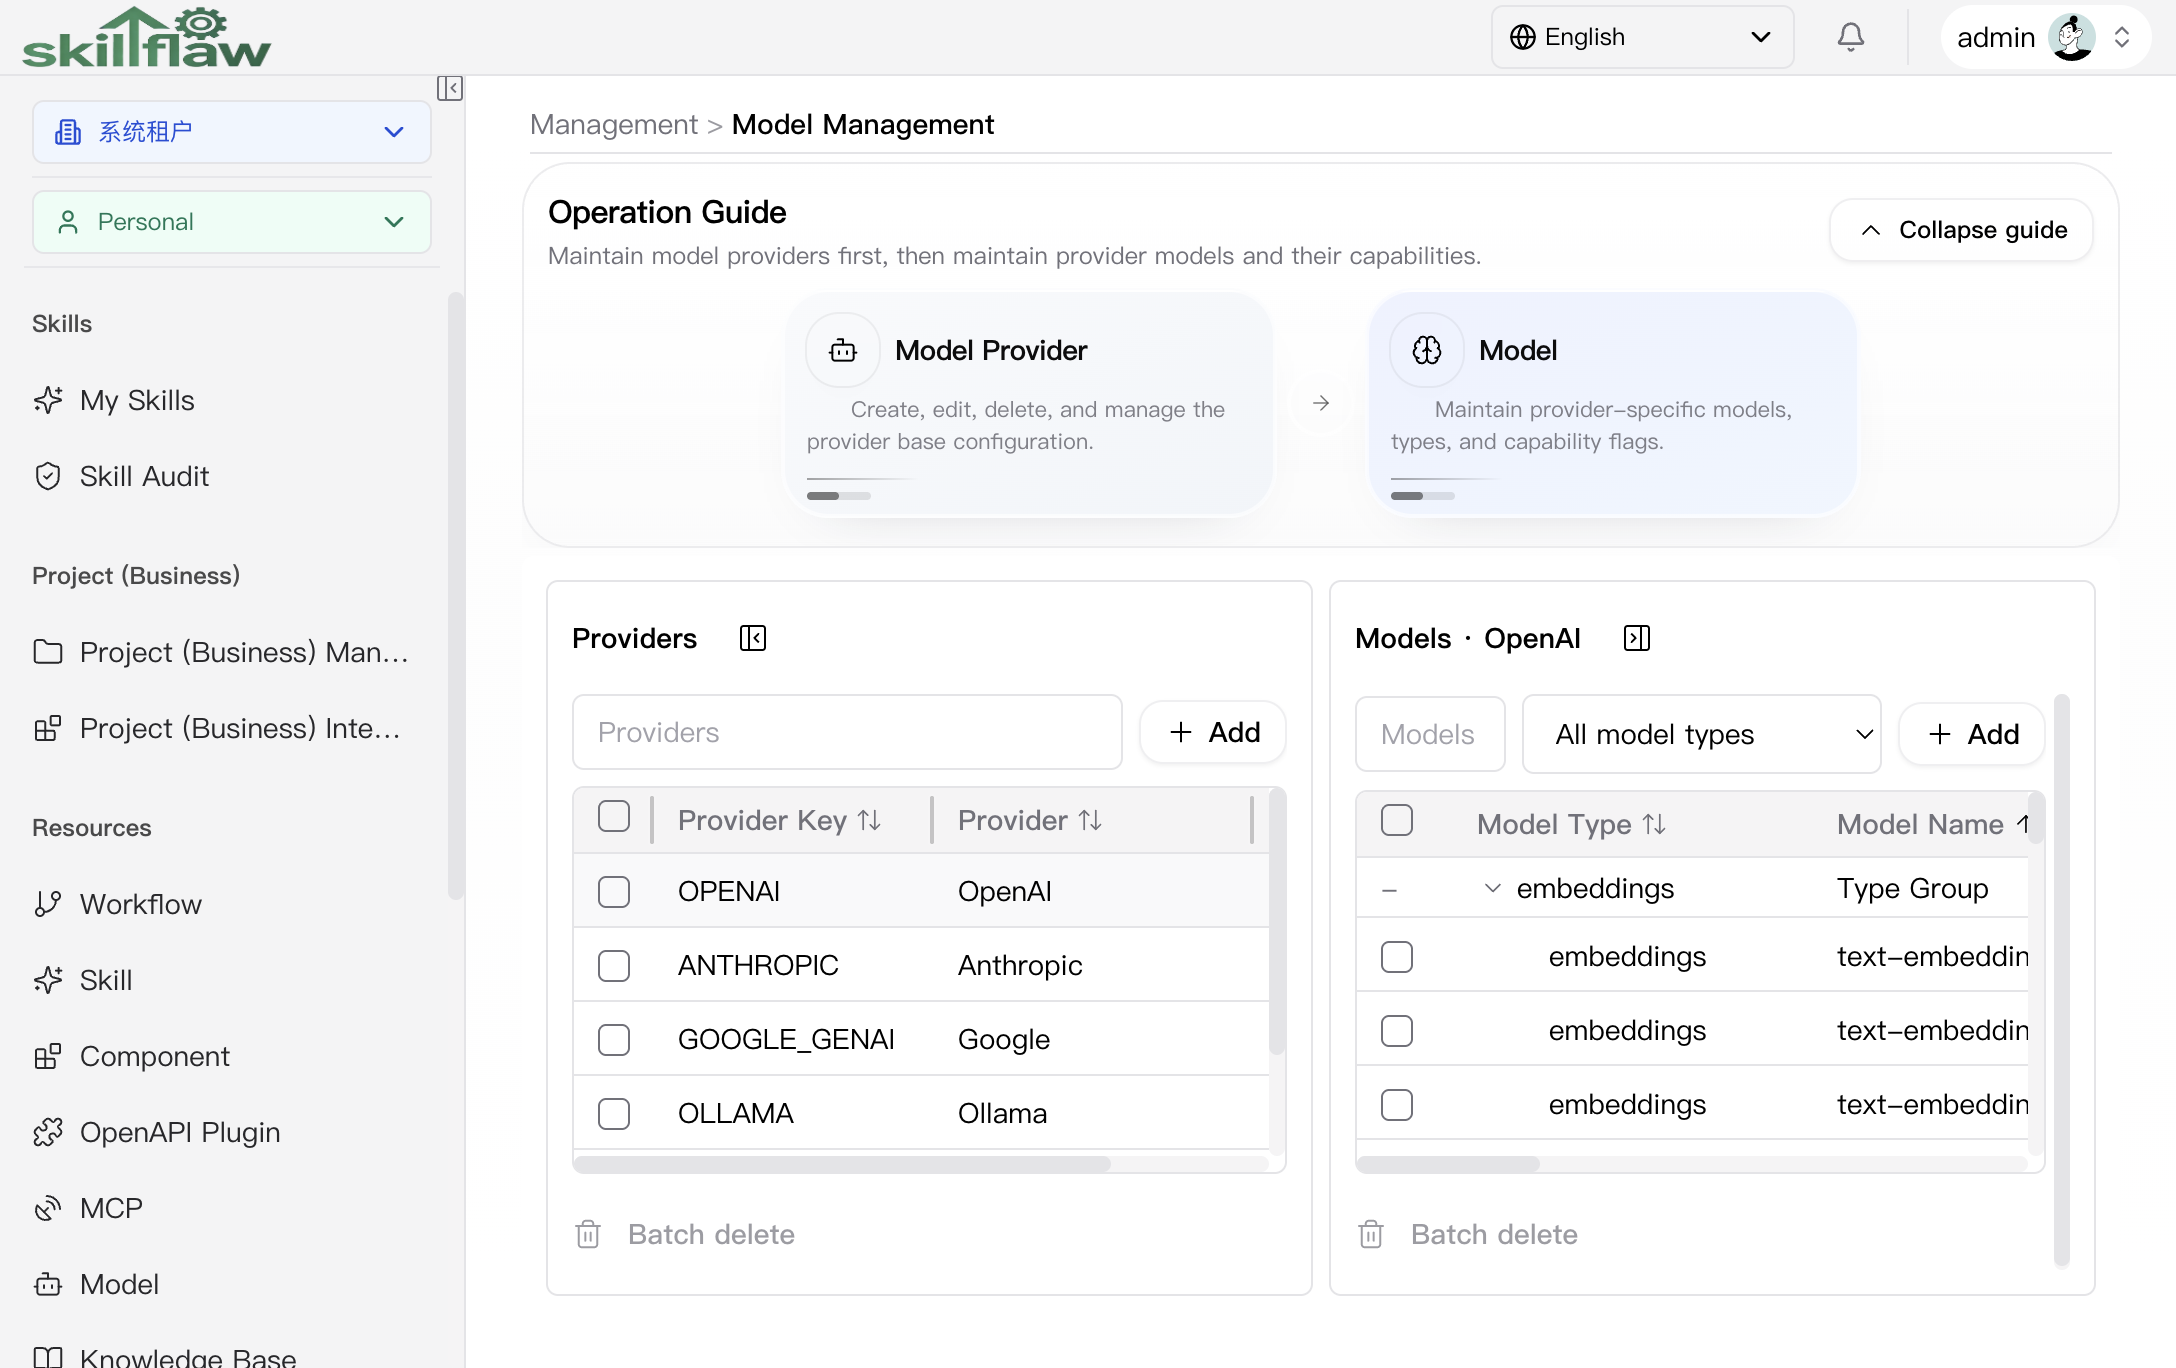The height and width of the screenshot is (1368, 2176).
Task: Click the Model sidebar robot icon
Action: (x=48, y=1284)
